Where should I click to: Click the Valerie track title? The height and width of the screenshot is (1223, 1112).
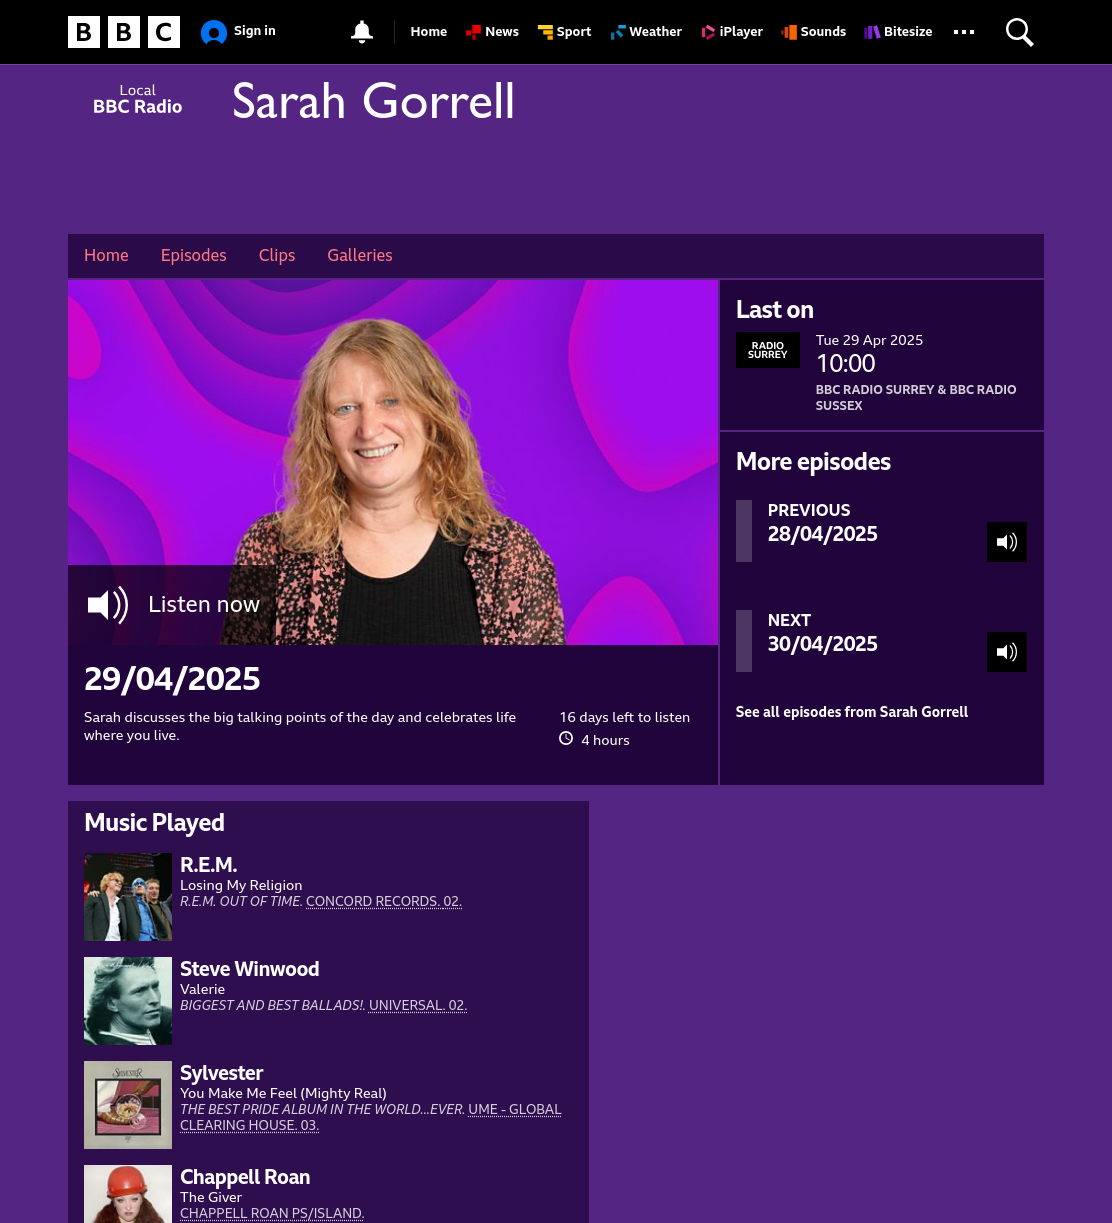203,989
